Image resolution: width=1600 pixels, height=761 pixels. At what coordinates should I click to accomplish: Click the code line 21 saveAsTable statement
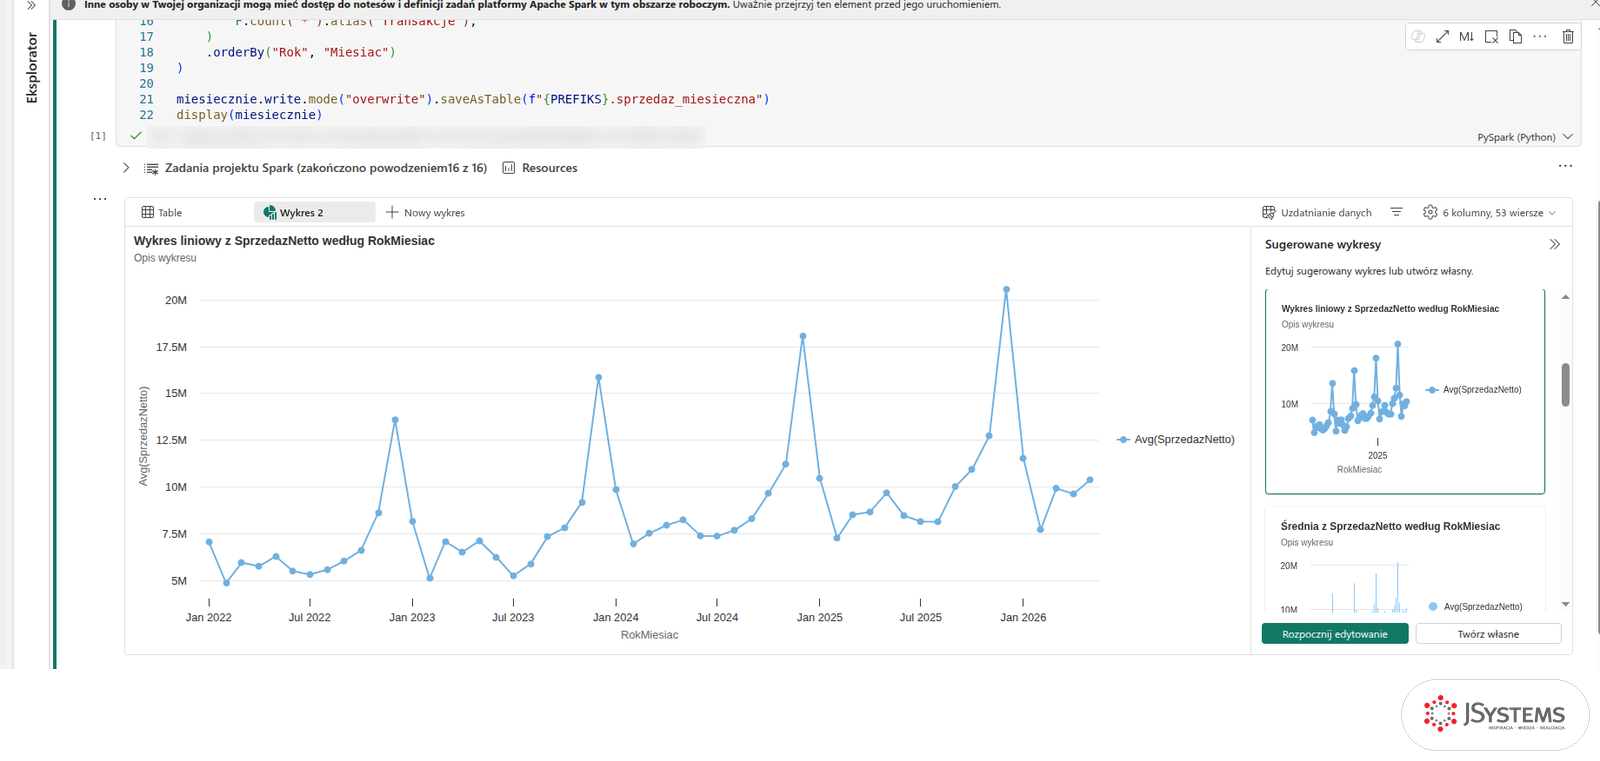pos(473,99)
